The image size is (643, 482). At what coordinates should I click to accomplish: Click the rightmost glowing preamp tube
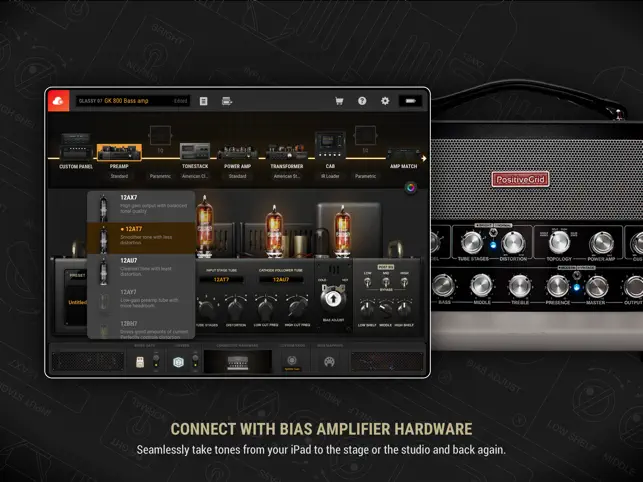pos(343,231)
